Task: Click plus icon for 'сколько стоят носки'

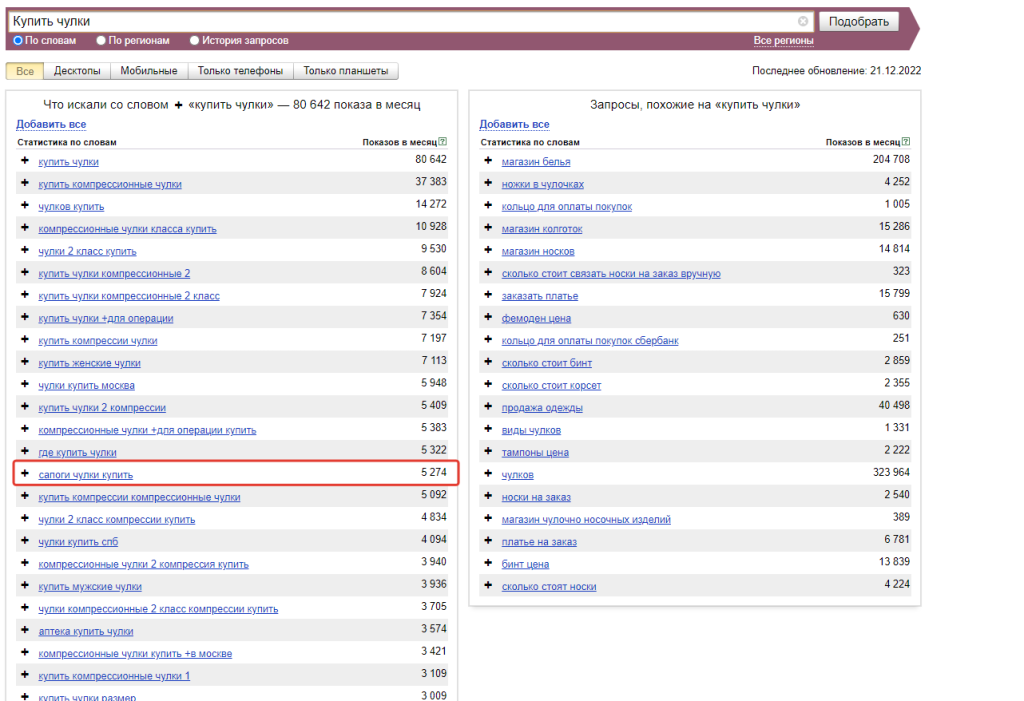Action: tap(488, 585)
